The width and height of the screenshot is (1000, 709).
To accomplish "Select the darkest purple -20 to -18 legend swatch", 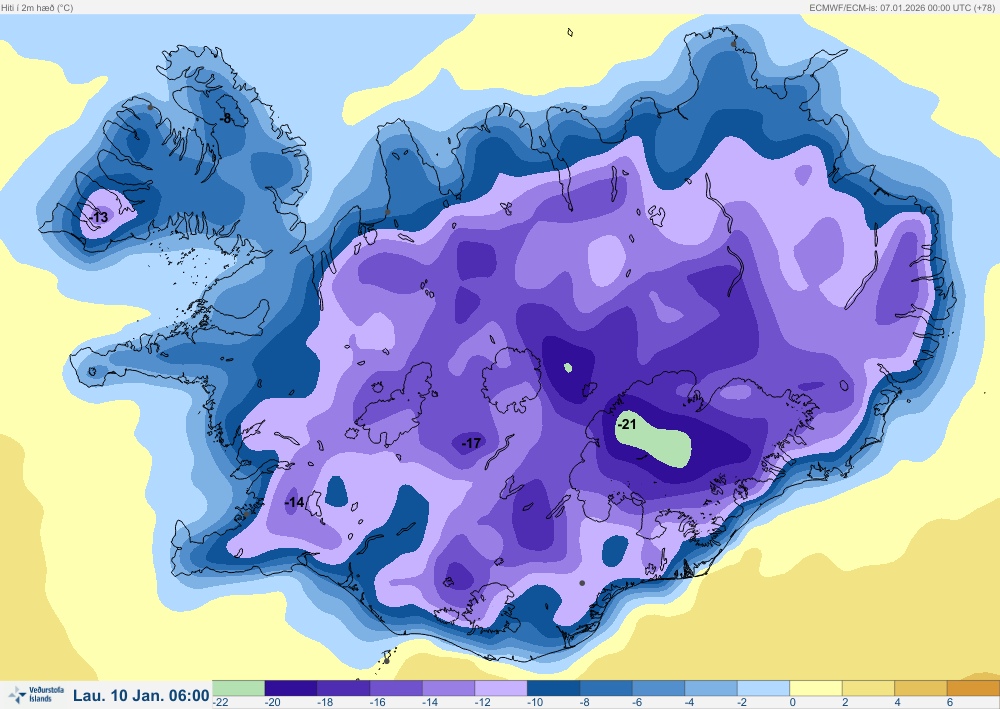I will [x=290, y=688].
